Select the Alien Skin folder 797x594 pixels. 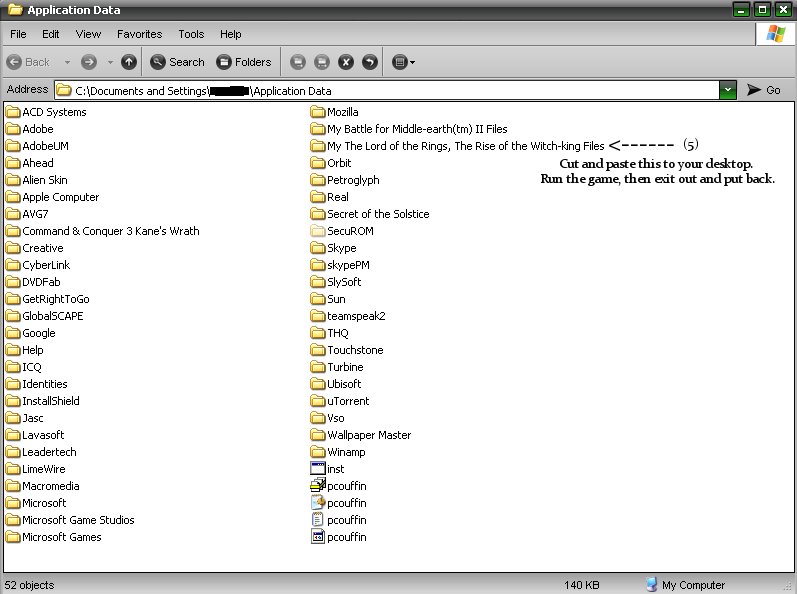(x=37, y=180)
